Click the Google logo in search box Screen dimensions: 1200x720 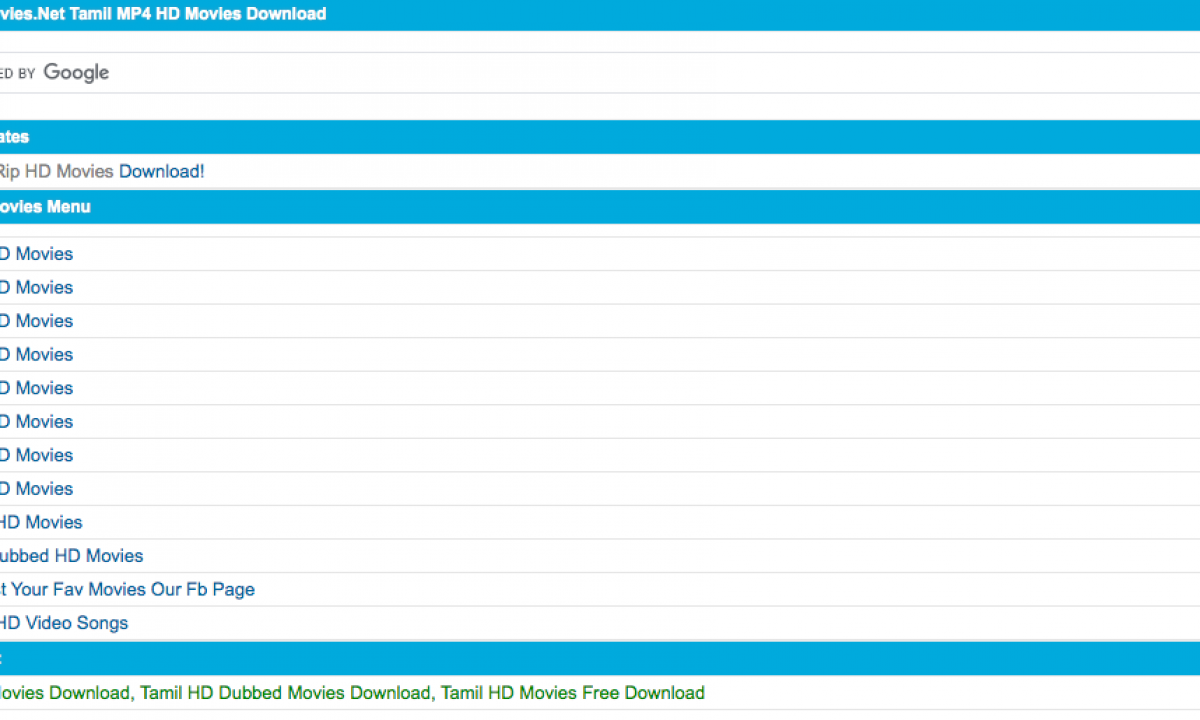point(76,72)
